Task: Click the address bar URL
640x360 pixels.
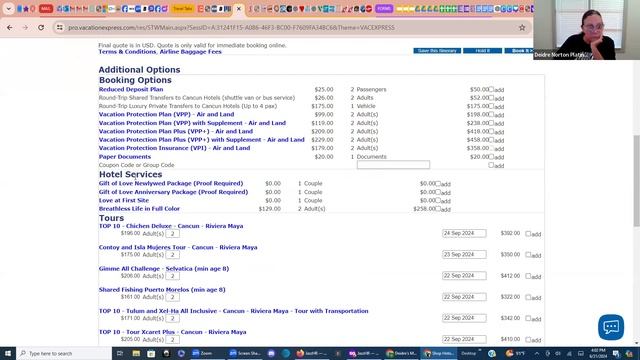Action: coord(231,27)
